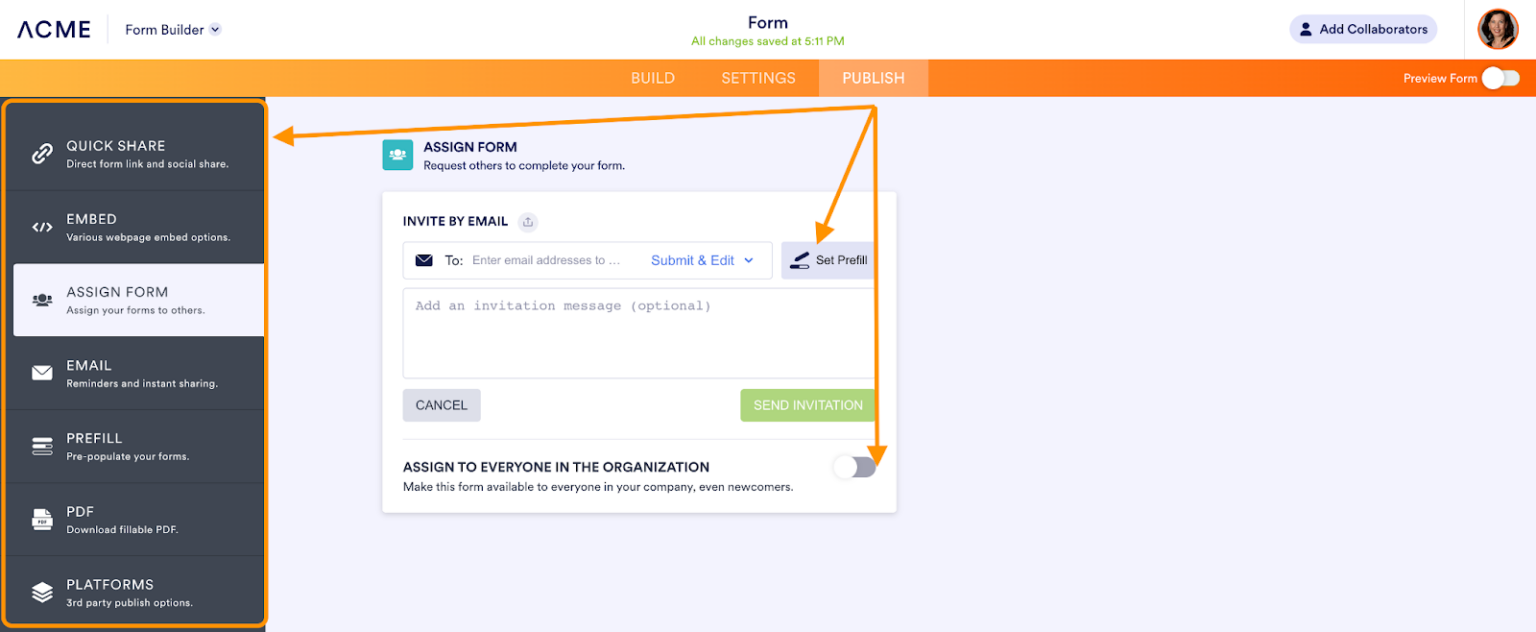
Task: Enable Assign to Everyone in the Organization
Action: tap(855, 466)
